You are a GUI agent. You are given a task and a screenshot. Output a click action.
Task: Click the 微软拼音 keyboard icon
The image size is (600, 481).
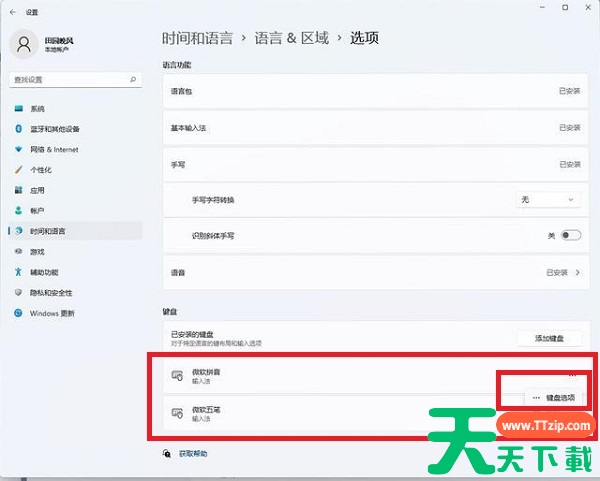pyautogui.click(x=177, y=376)
